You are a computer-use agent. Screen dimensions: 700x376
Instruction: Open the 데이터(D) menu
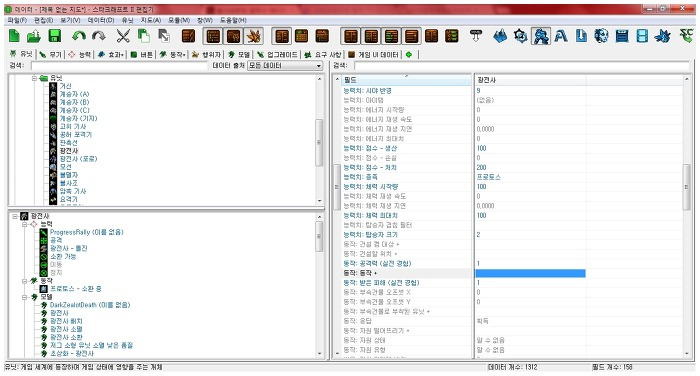[101, 20]
